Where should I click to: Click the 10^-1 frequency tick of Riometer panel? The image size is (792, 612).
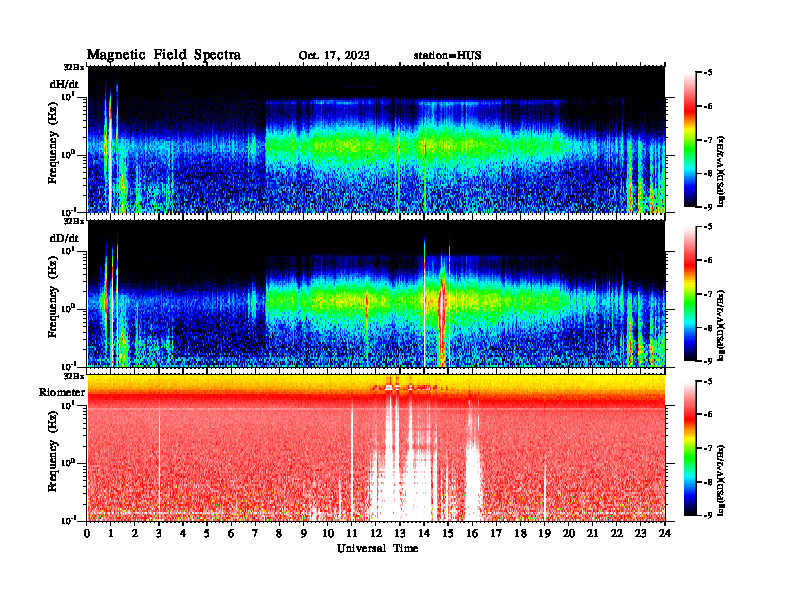click(x=68, y=520)
